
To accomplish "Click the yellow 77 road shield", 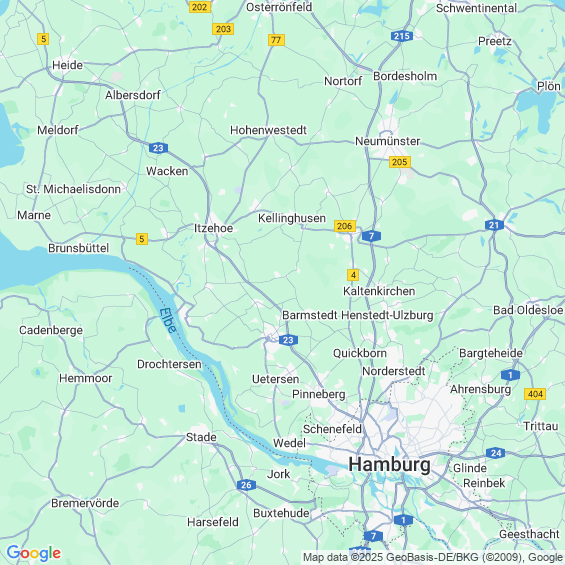I will [x=276, y=40].
